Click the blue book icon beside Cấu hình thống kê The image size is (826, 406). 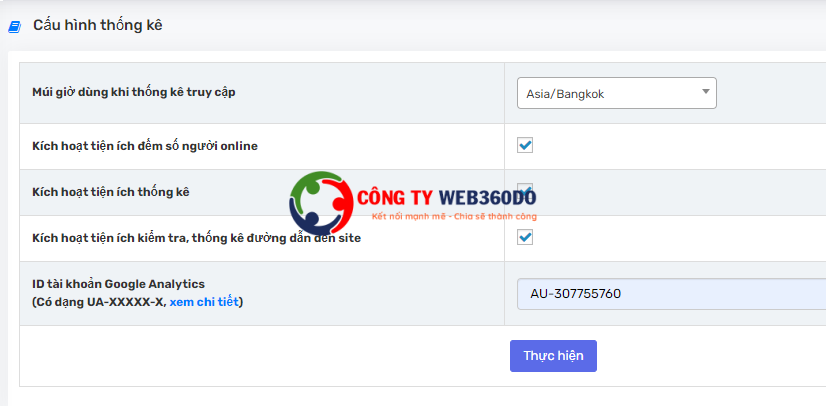click(x=14, y=27)
